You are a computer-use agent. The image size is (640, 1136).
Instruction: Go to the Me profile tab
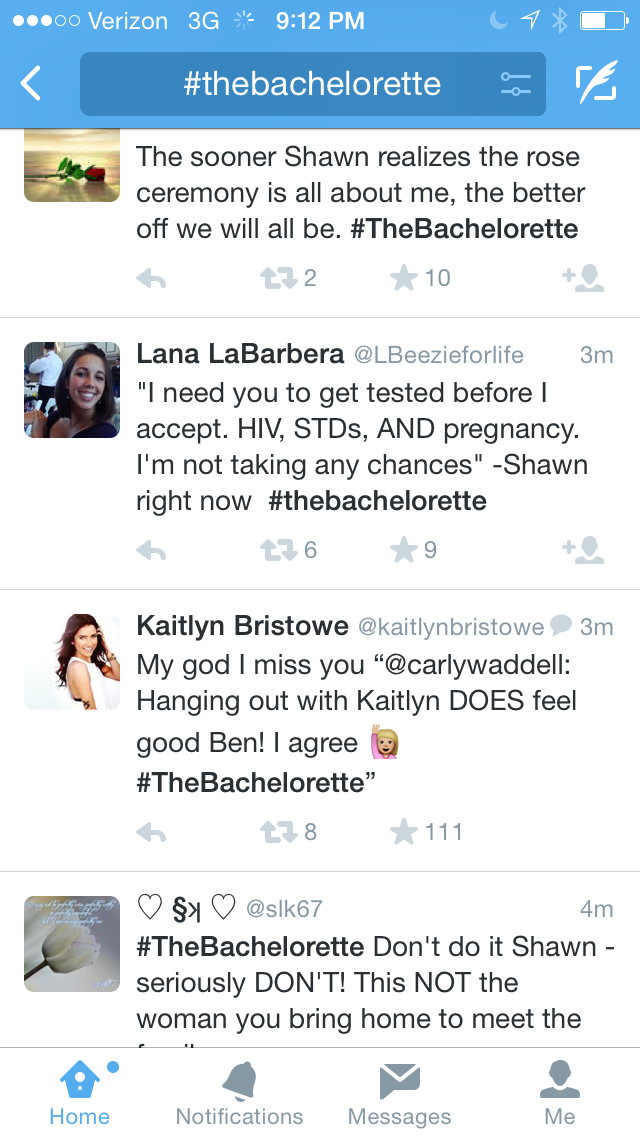point(560,1092)
